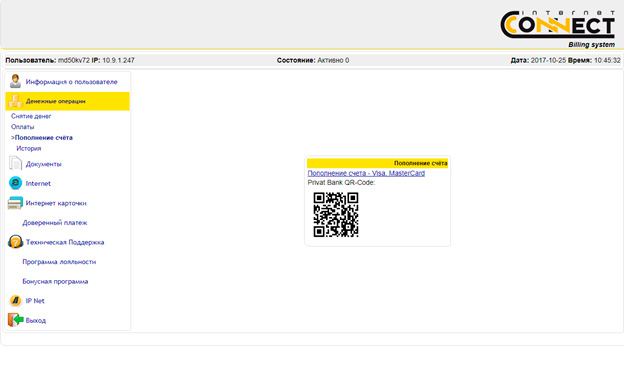Follow the Visa, MasterCard top-up link
624x368 pixels.
366,173
